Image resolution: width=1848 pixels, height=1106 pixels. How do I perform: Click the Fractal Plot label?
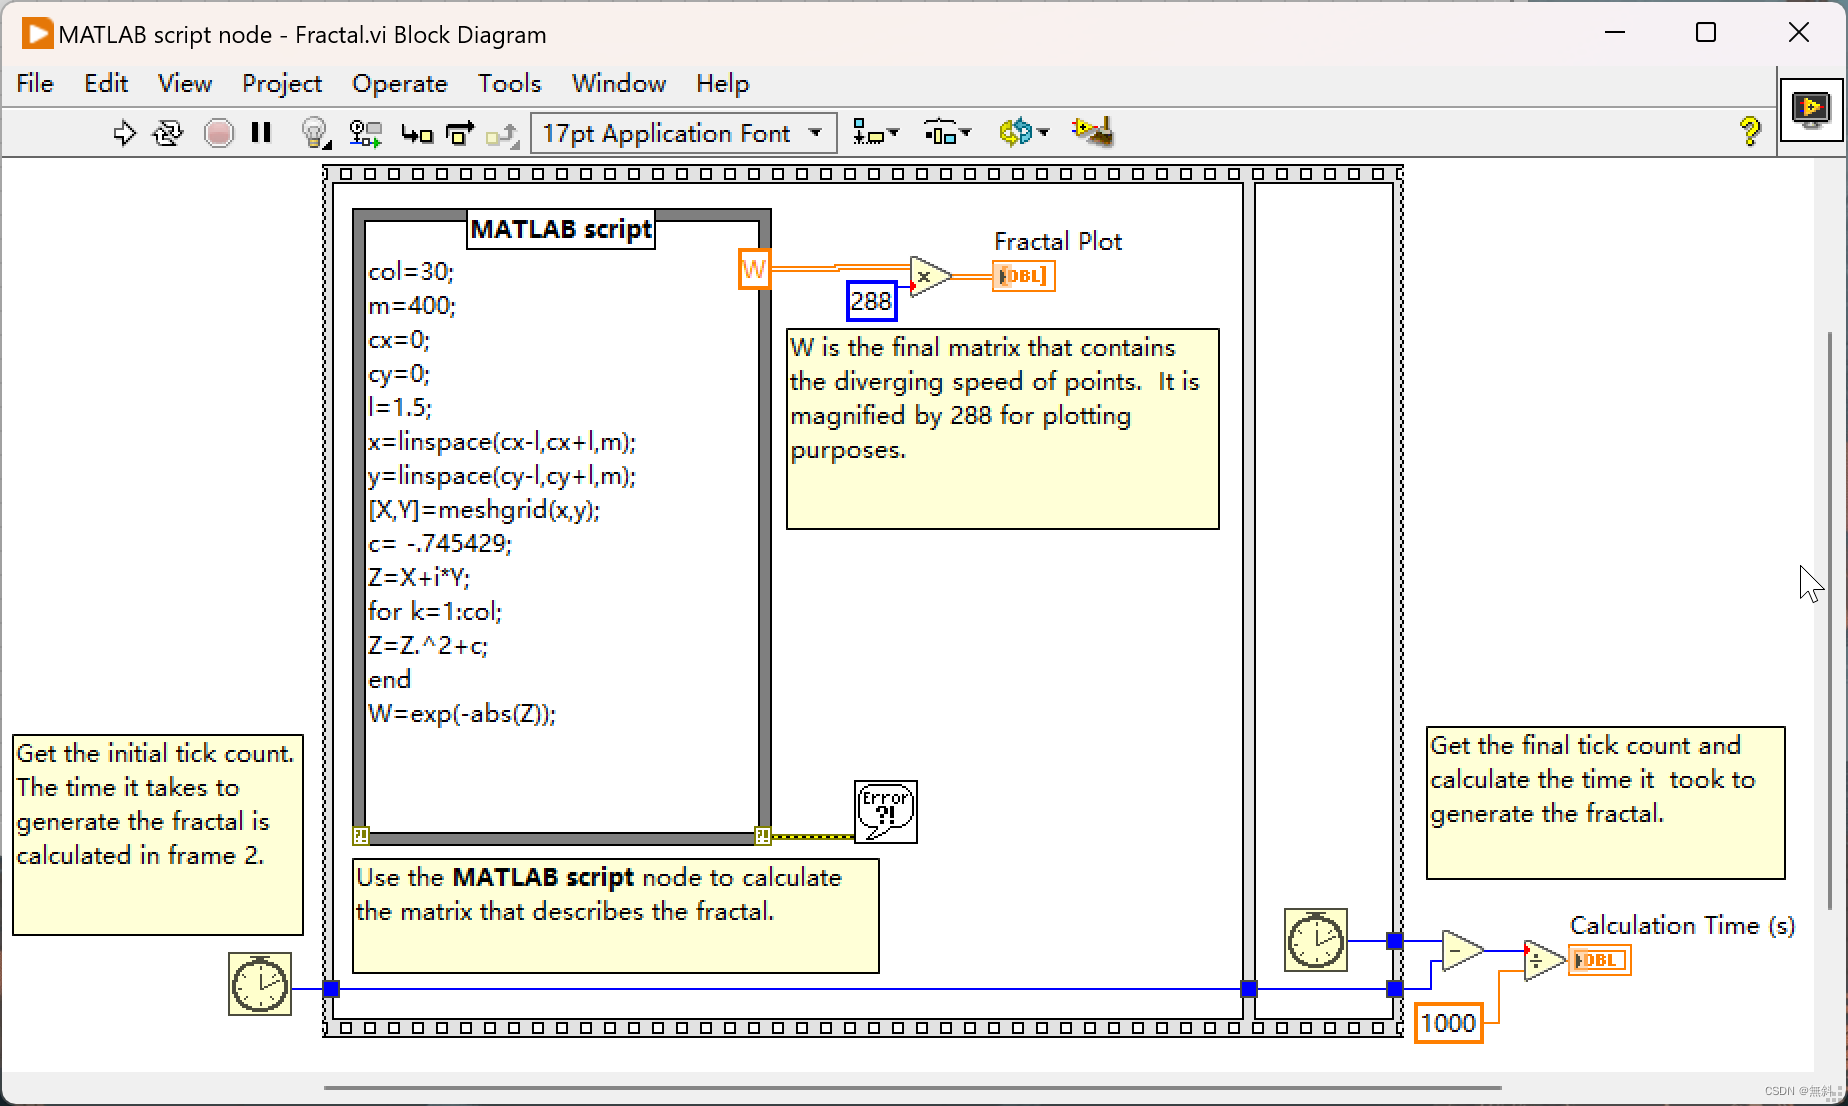pos(1058,242)
